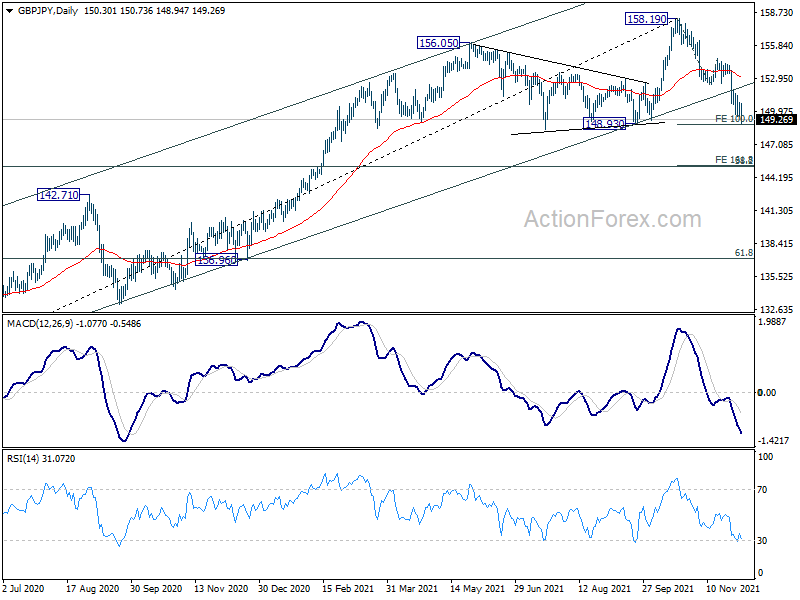Click the 30 Dec 2020 date label
The width and height of the screenshot is (800, 600).
coord(285,589)
